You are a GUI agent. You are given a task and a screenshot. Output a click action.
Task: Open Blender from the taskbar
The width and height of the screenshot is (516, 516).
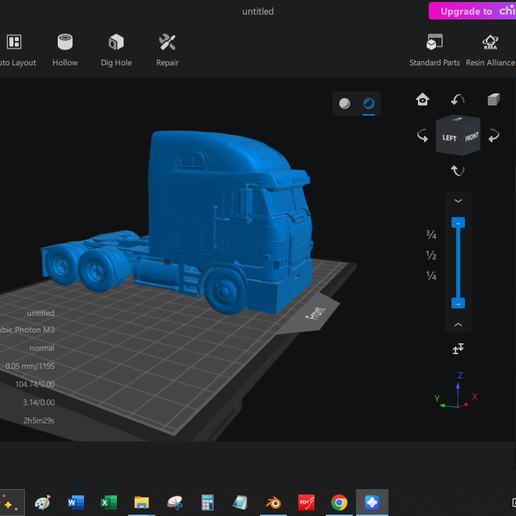(x=273, y=502)
